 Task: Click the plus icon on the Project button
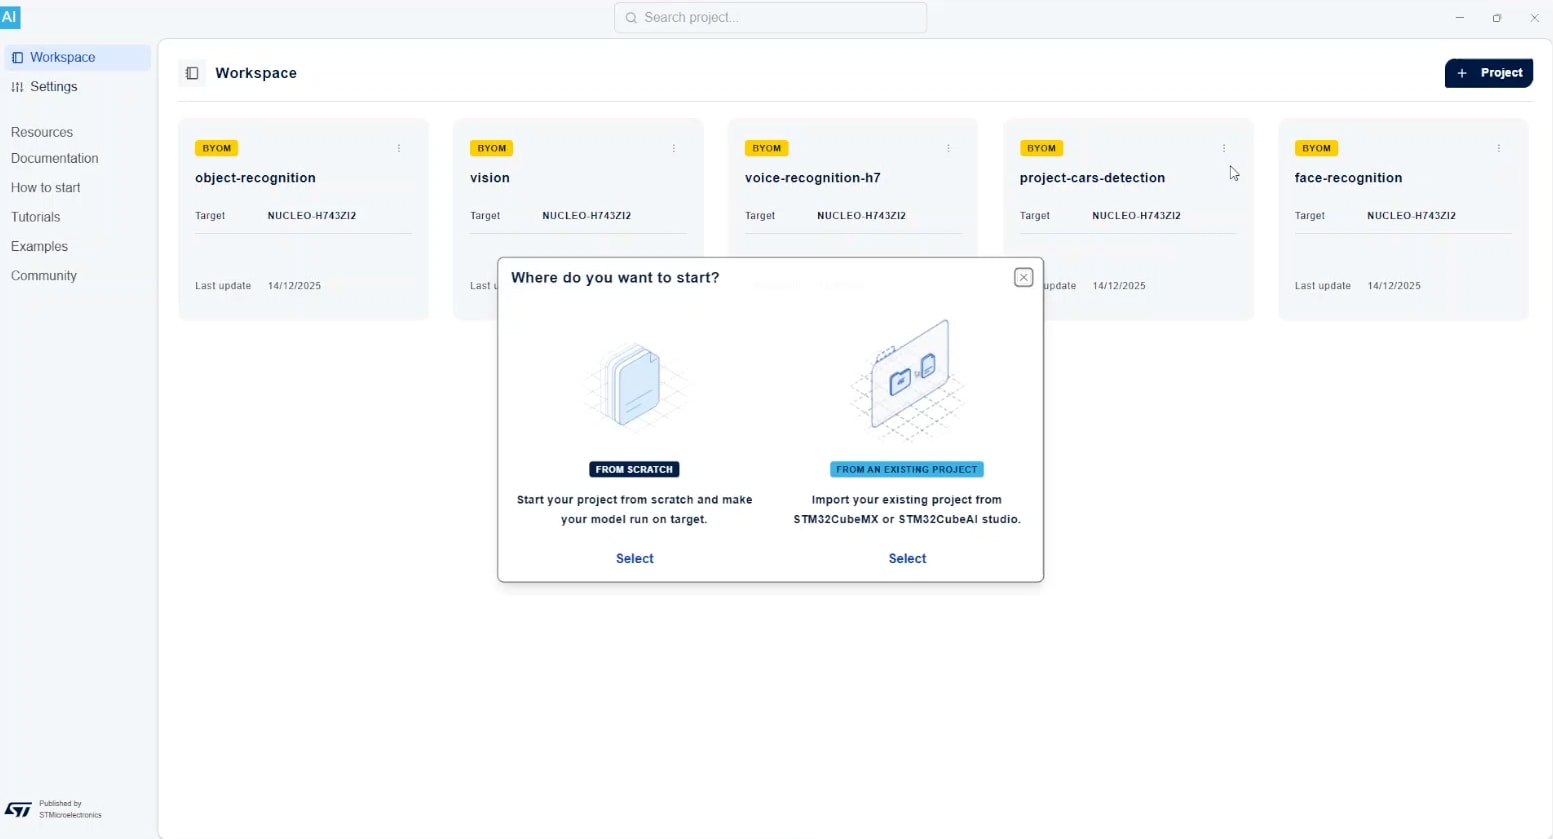point(1462,73)
